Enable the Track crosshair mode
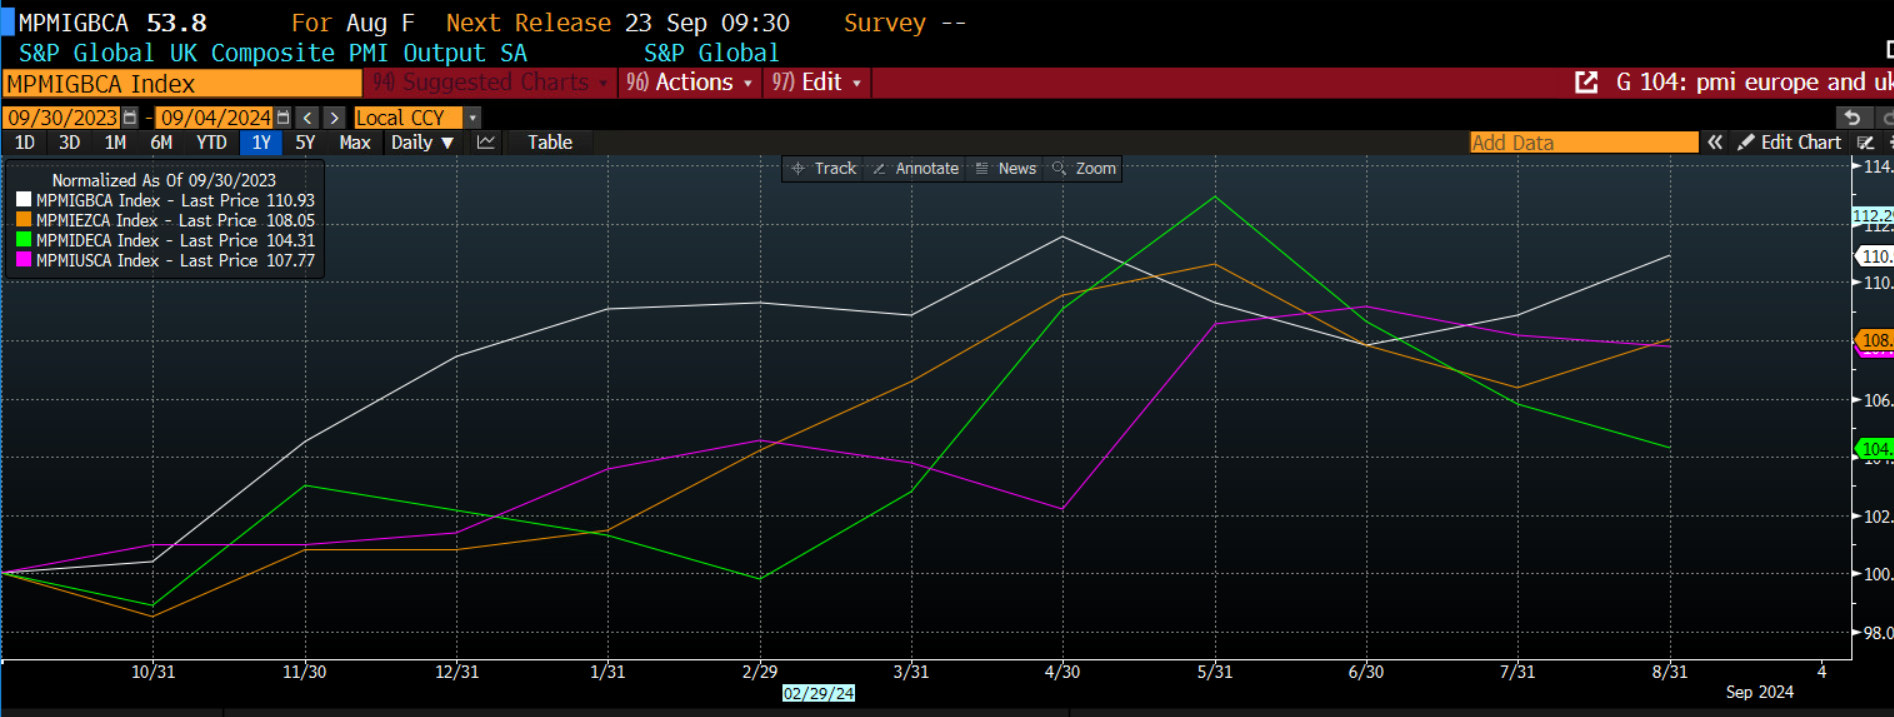The width and height of the screenshot is (1894, 717). click(x=825, y=168)
